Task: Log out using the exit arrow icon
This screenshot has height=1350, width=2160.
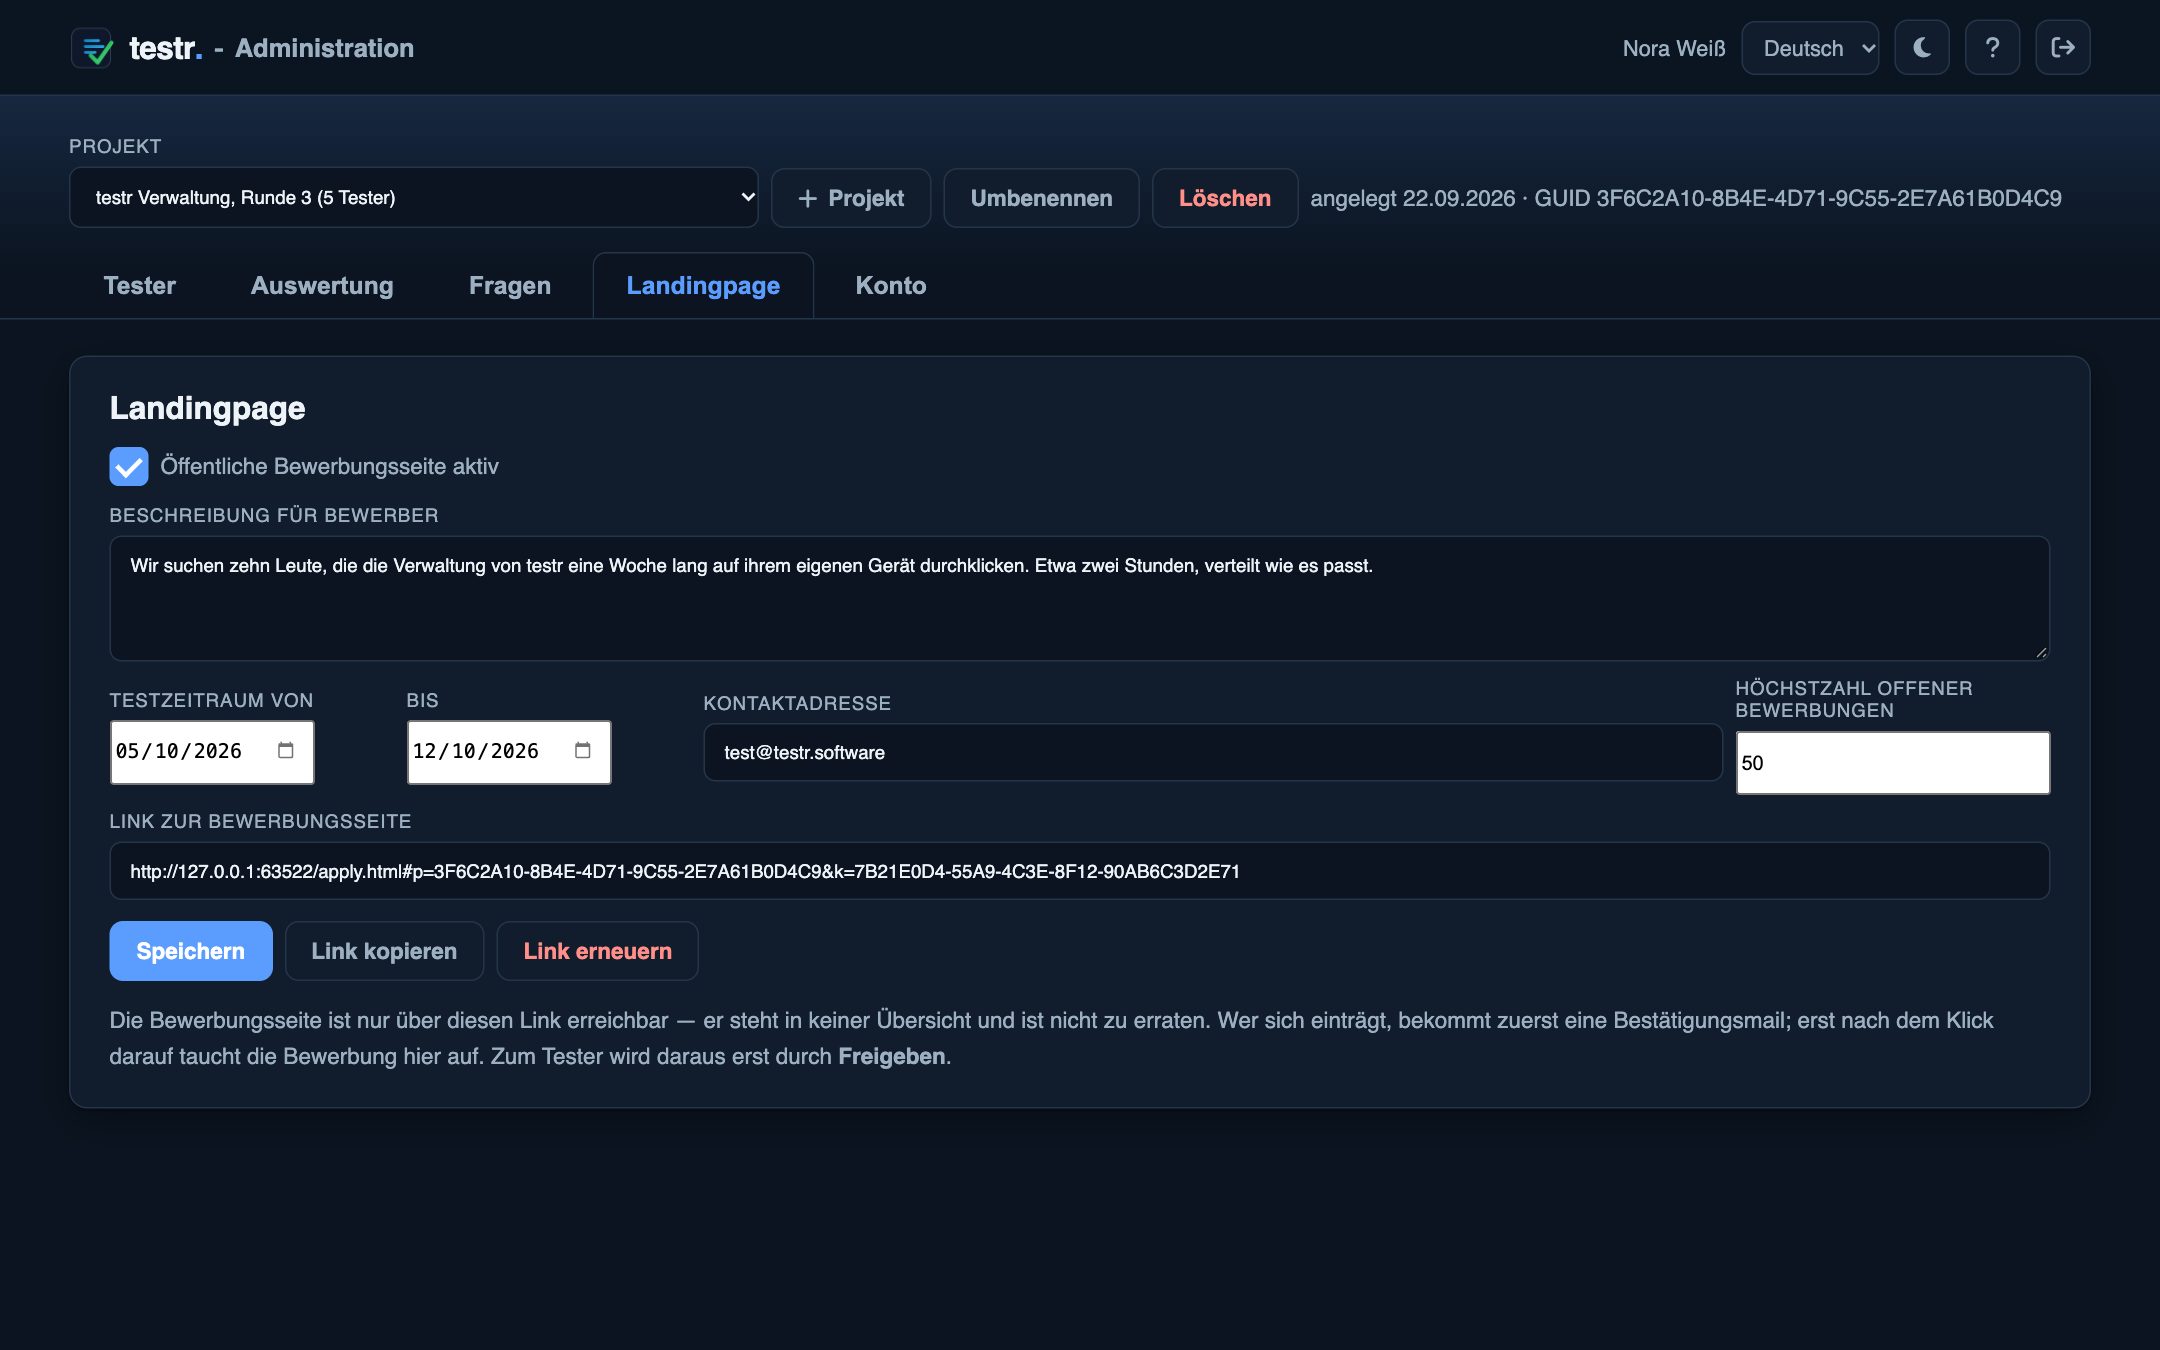Action: tap(2062, 48)
